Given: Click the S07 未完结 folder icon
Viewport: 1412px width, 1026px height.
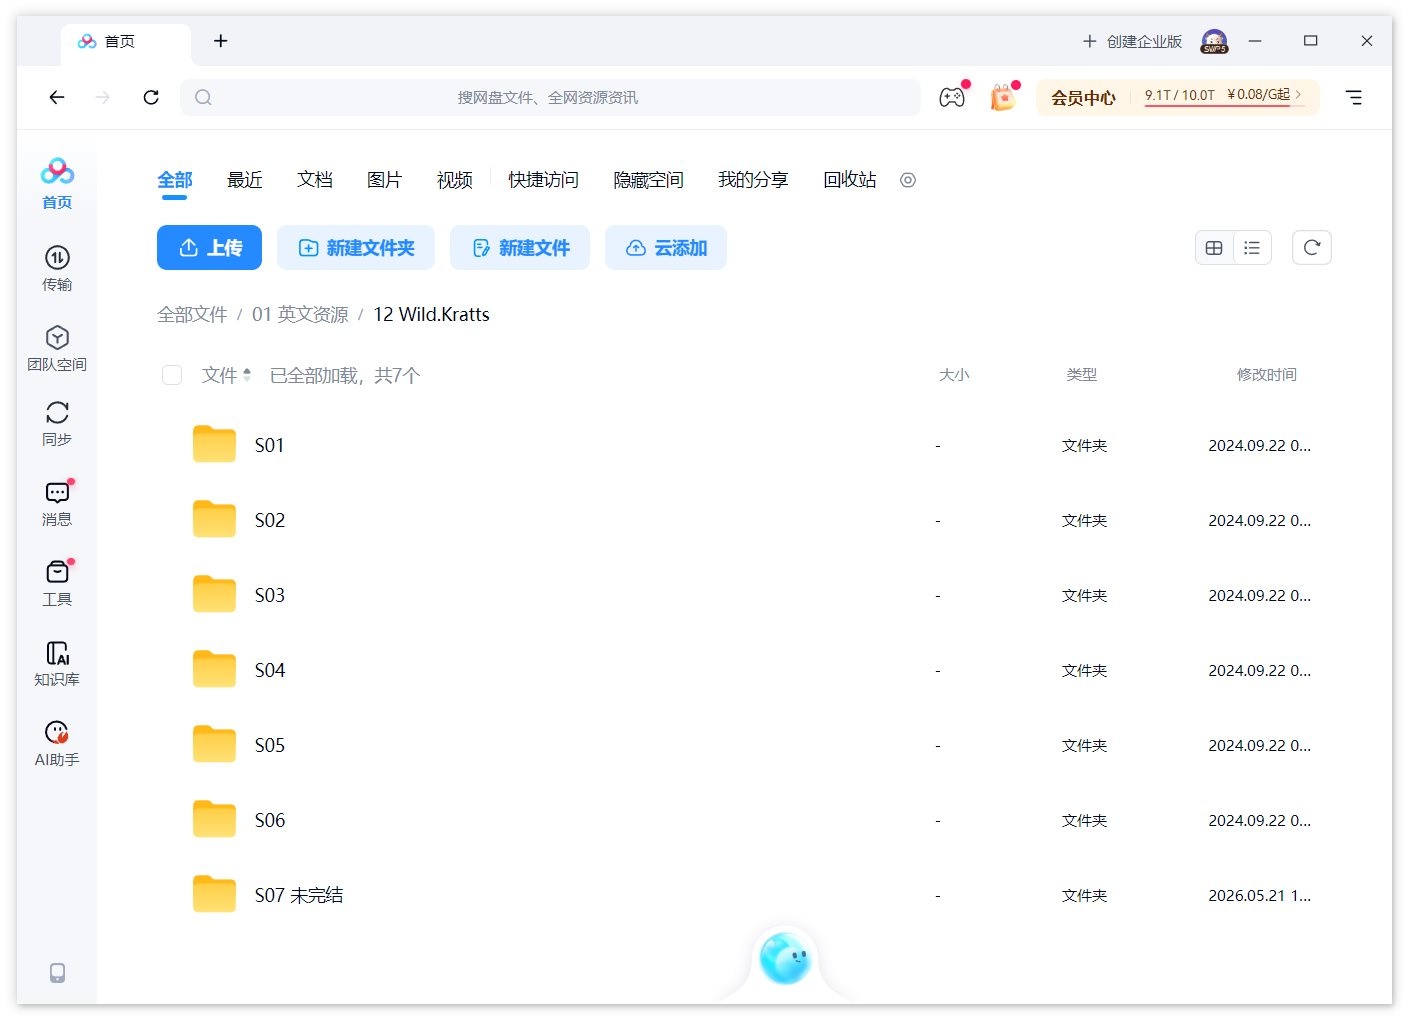Looking at the screenshot, I should coord(214,894).
